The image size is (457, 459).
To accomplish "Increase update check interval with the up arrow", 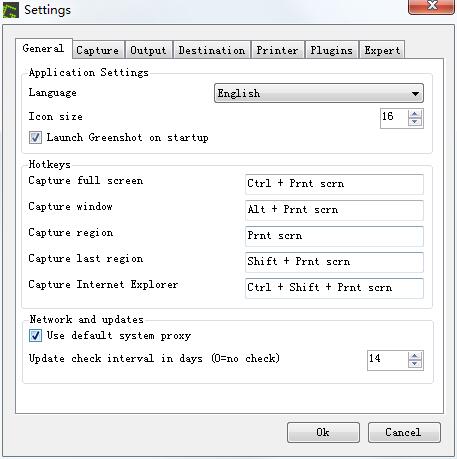I will (415, 356).
